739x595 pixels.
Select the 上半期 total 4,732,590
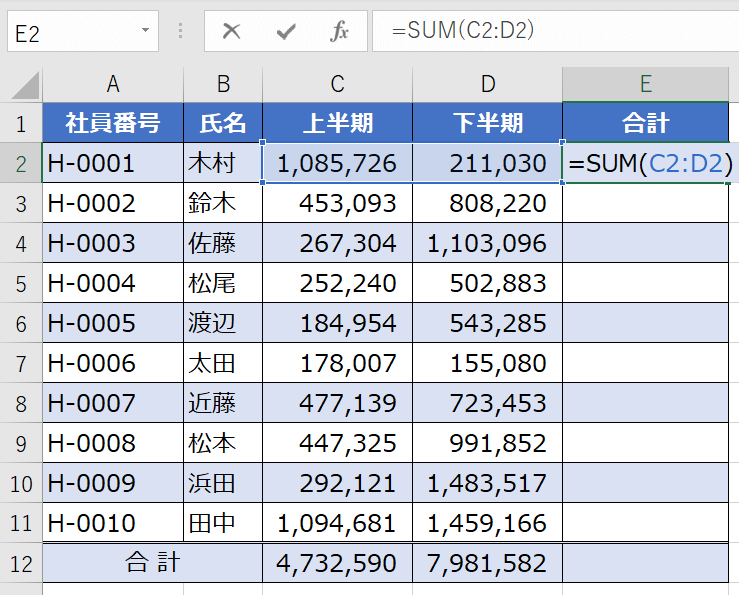click(337, 563)
